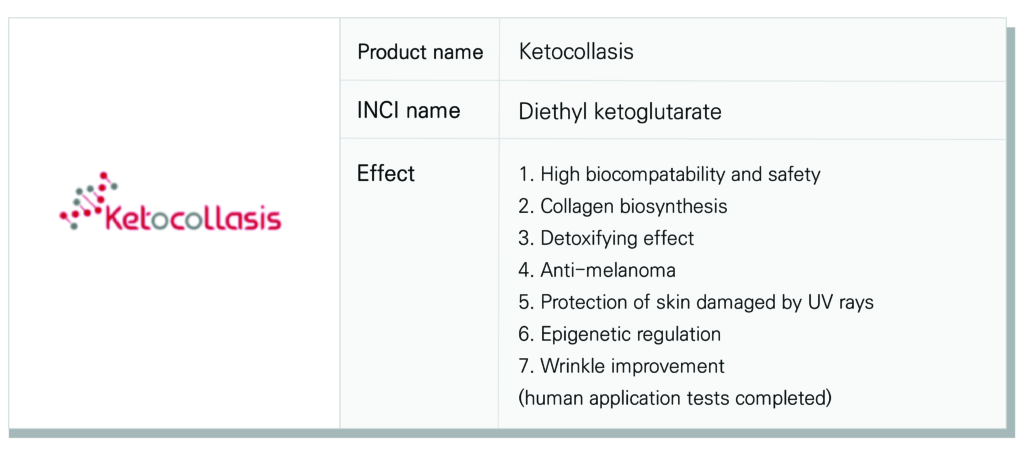Select the Product name label cell
Image resolution: width=1024 pixels, height=456 pixels.
(x=420, y=52)
